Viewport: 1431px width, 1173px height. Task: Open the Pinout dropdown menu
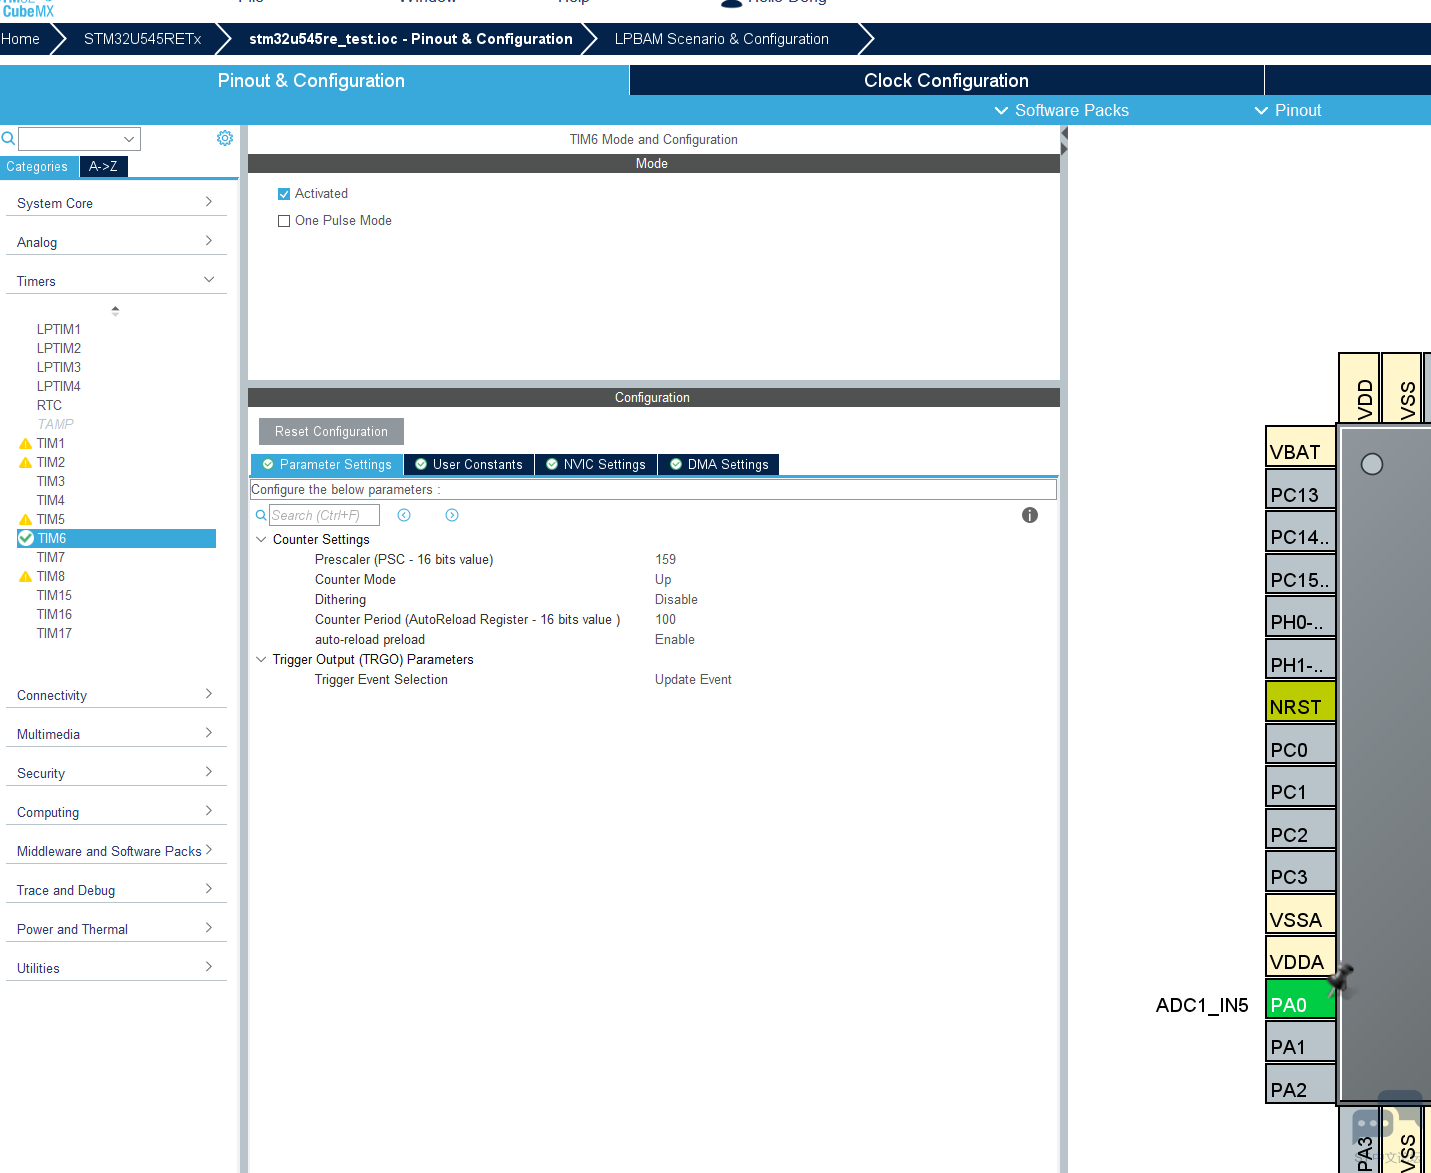tap(1288, 110)
